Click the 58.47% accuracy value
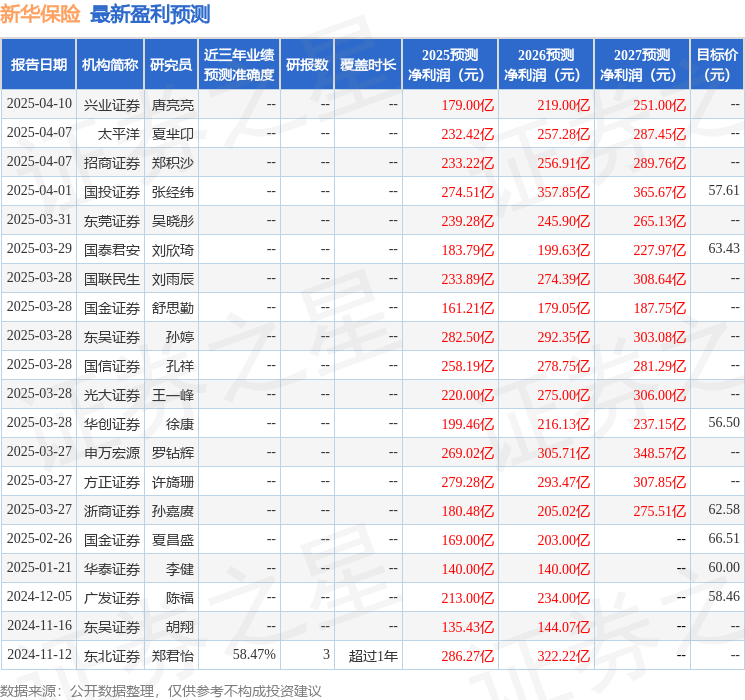745x700 pixels. point(254,654)
